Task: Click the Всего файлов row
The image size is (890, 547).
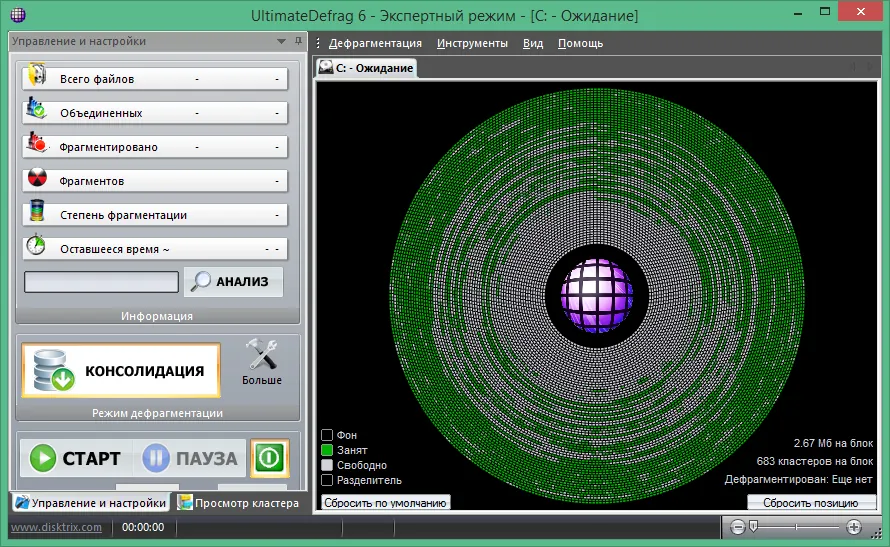Action: [155, 79]
